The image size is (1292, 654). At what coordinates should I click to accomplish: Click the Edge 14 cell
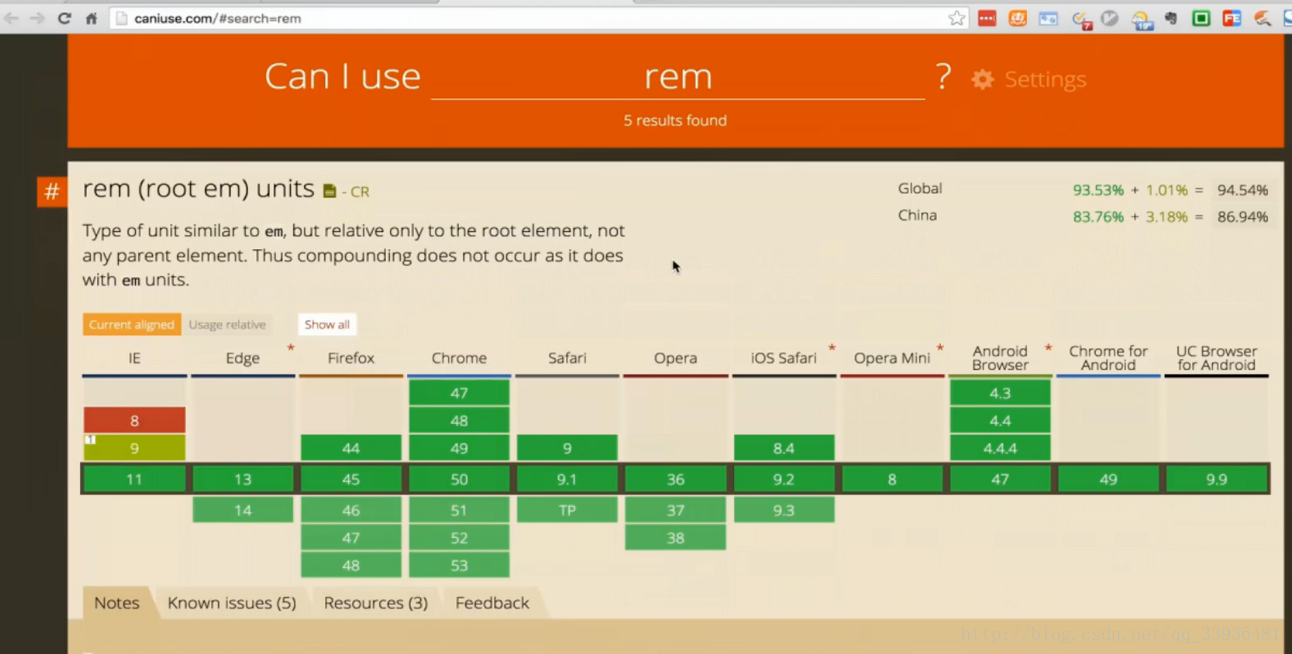(243, 510)
